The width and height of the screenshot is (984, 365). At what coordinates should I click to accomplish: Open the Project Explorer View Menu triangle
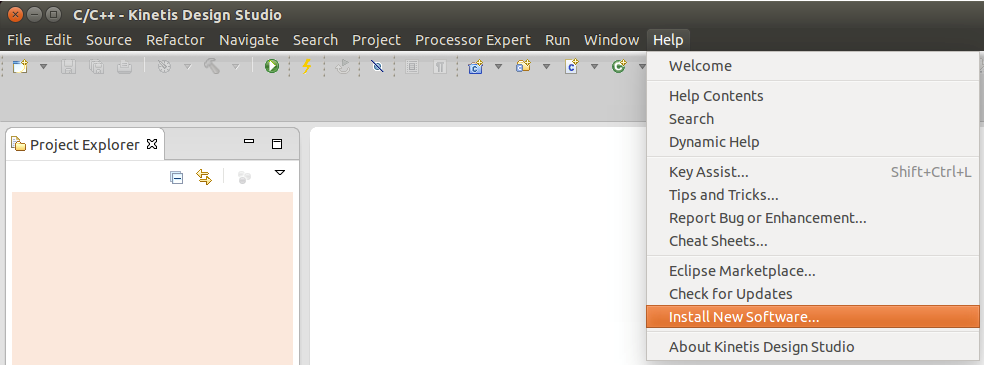(x=281, y=172)
